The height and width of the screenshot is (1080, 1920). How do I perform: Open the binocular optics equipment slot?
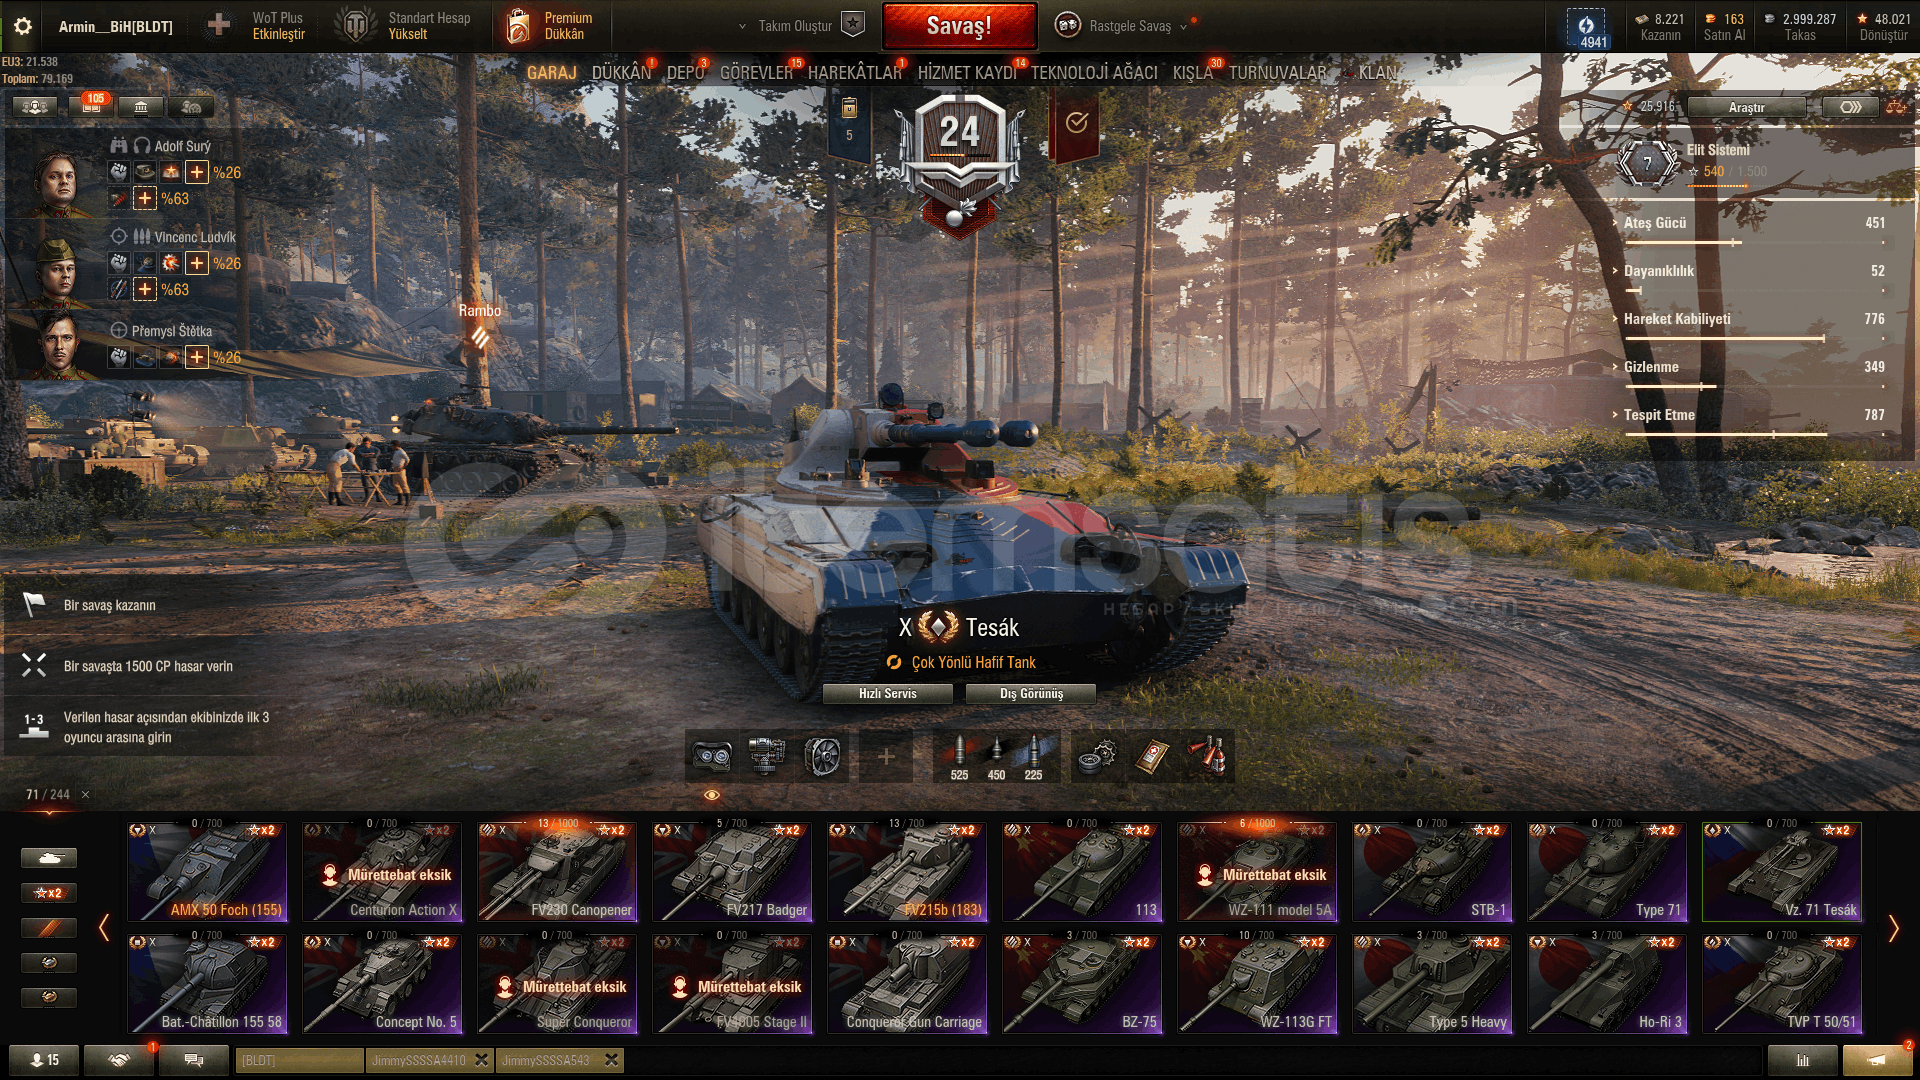(711, 756)
